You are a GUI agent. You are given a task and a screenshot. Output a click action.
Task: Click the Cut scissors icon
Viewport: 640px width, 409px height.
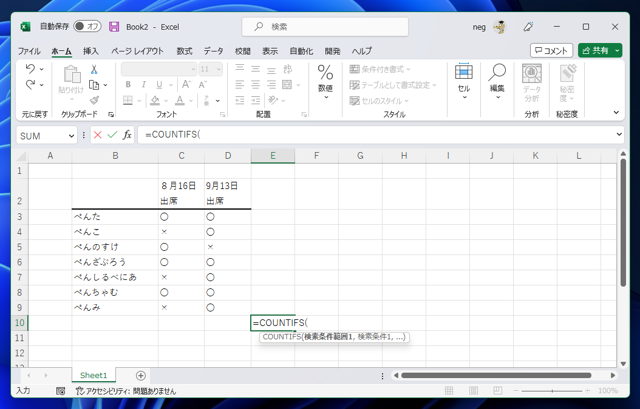coord(94,69)
